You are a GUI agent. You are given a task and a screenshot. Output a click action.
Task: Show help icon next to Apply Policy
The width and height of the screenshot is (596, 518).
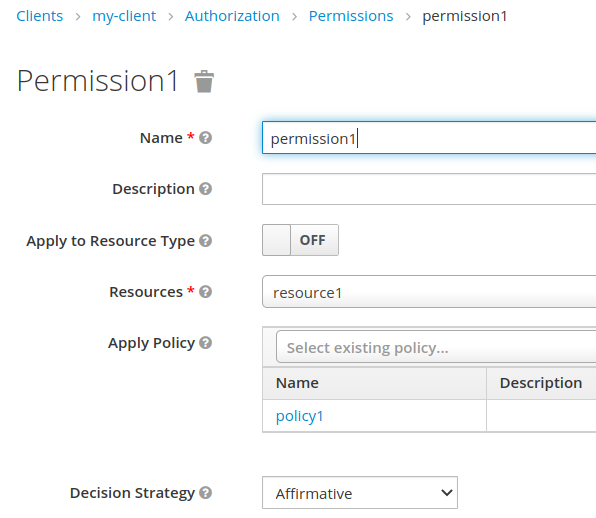click(x=205, y=342)
